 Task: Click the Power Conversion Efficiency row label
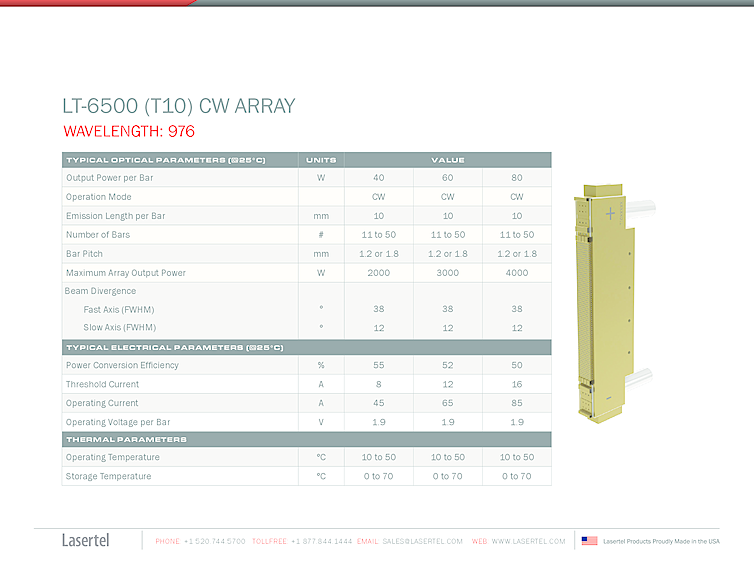pyautogui.click(x=122, y=365)
